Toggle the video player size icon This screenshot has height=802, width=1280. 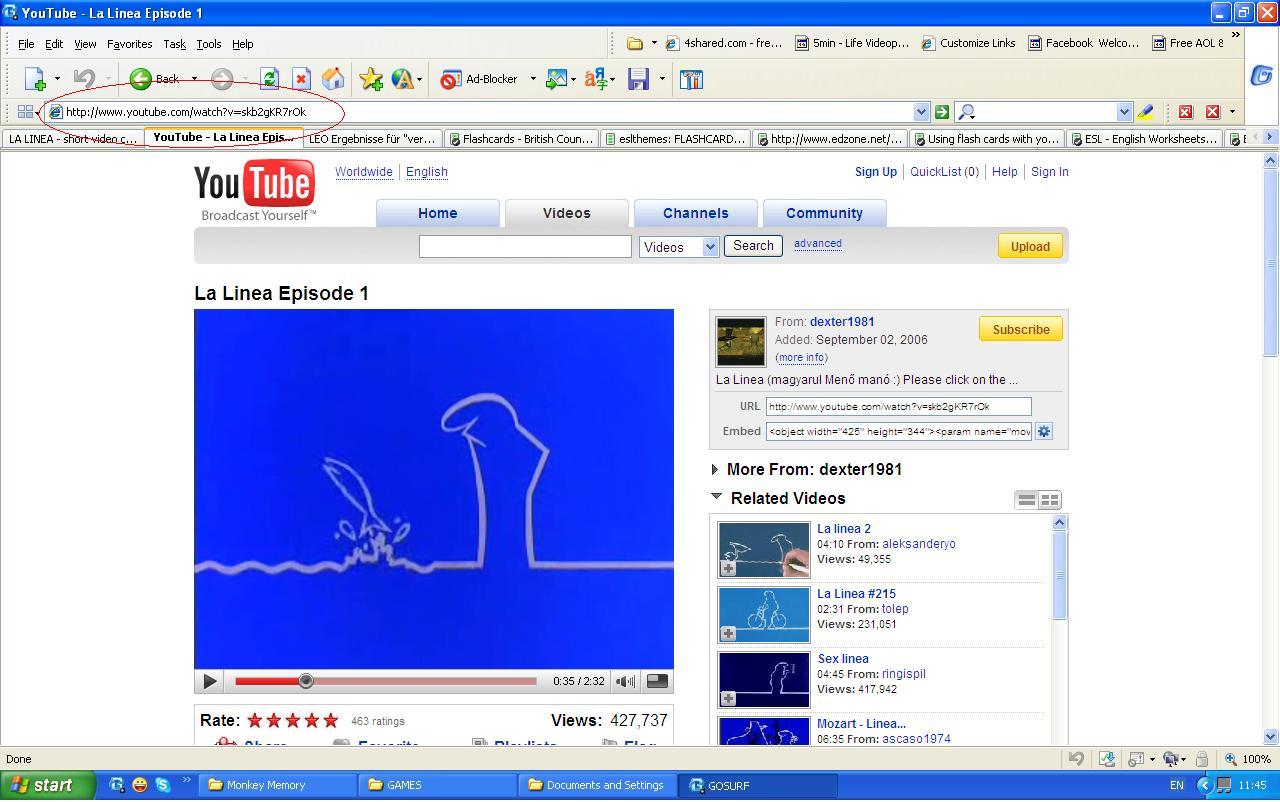point(657,681)
